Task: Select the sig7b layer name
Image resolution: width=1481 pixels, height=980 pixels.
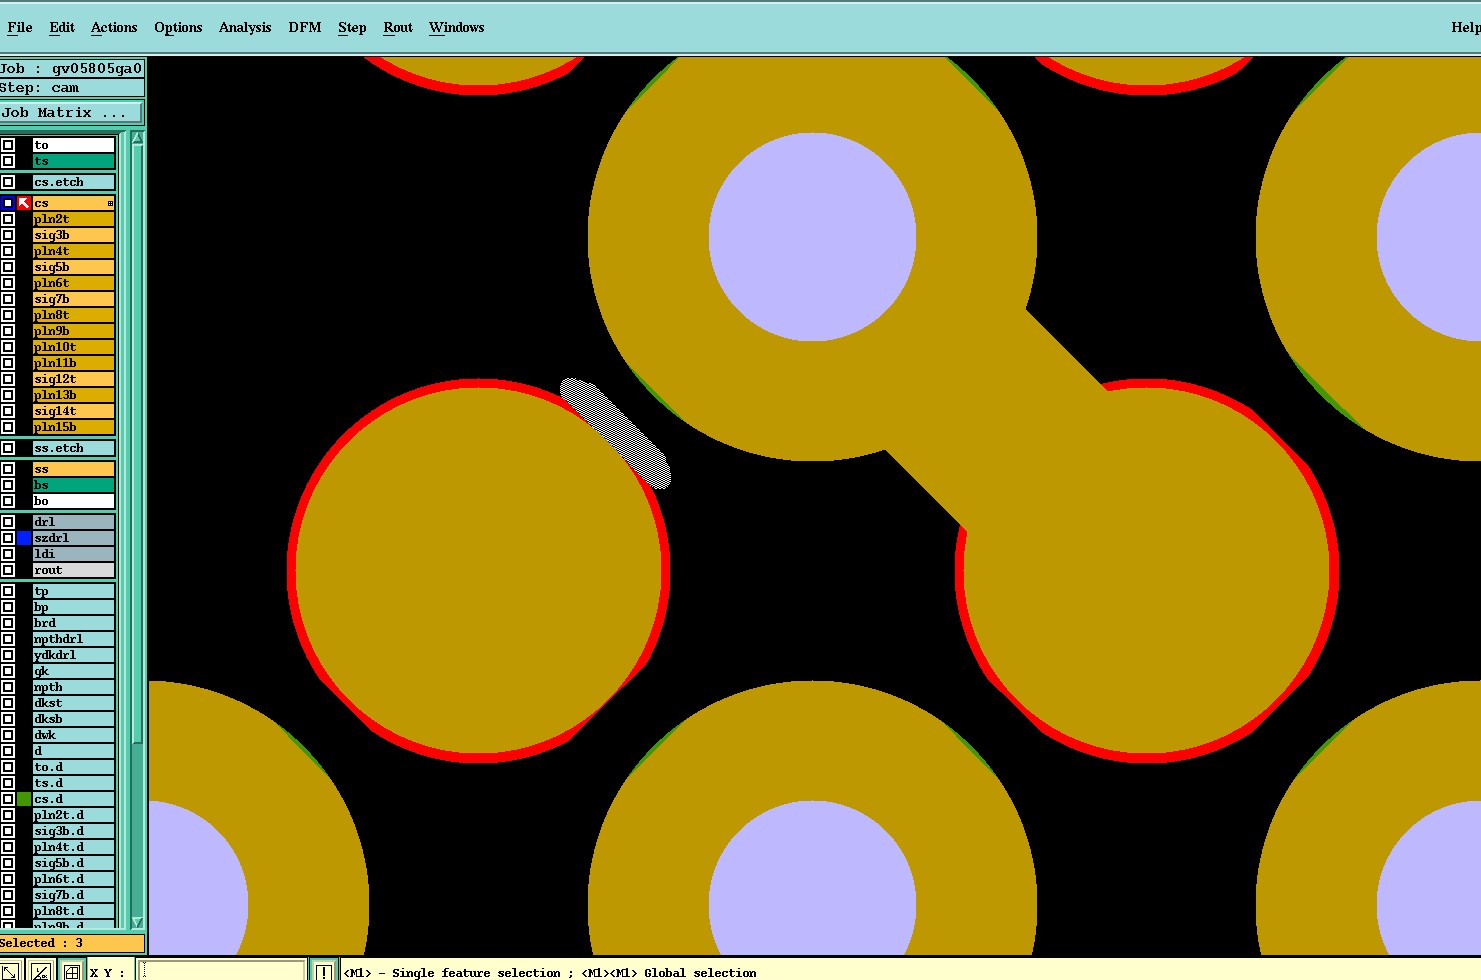Action: (74, 299)
